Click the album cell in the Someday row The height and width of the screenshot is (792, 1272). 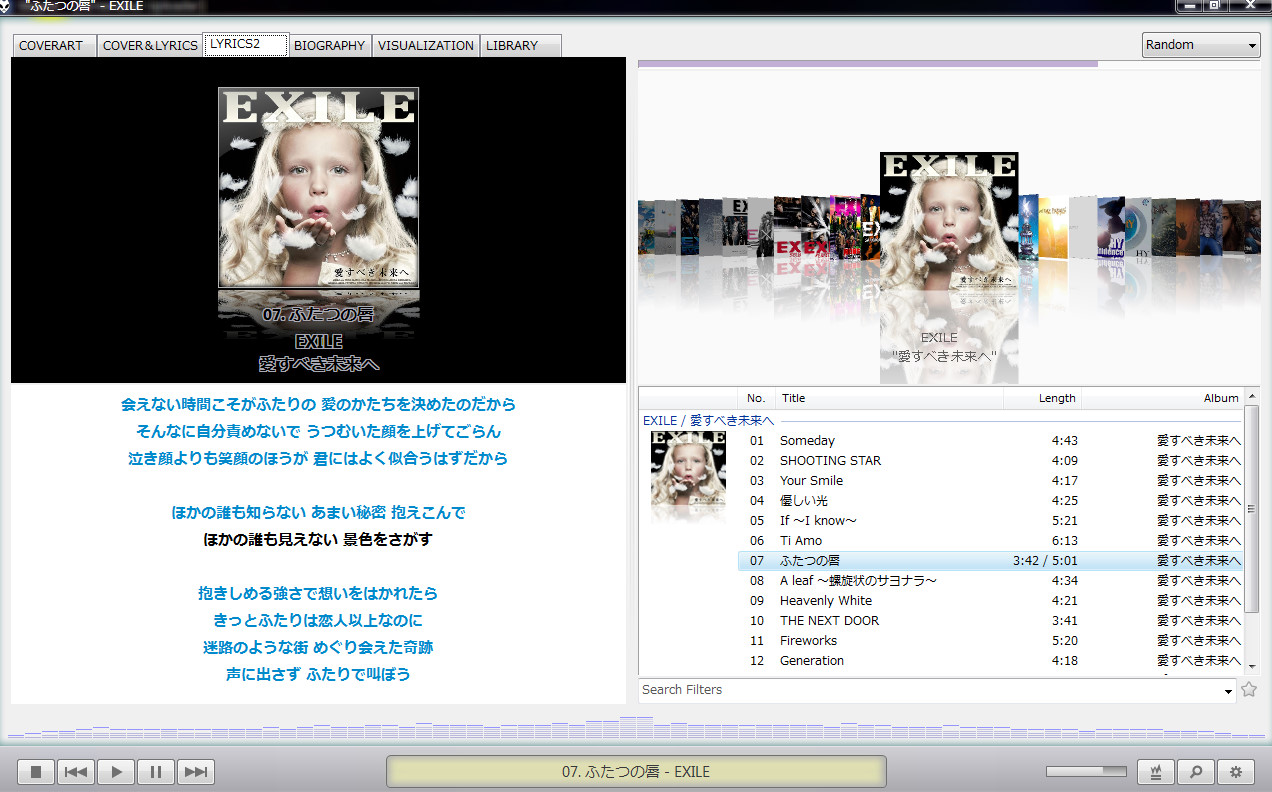pyautogui.click(x=1199, y=441)
